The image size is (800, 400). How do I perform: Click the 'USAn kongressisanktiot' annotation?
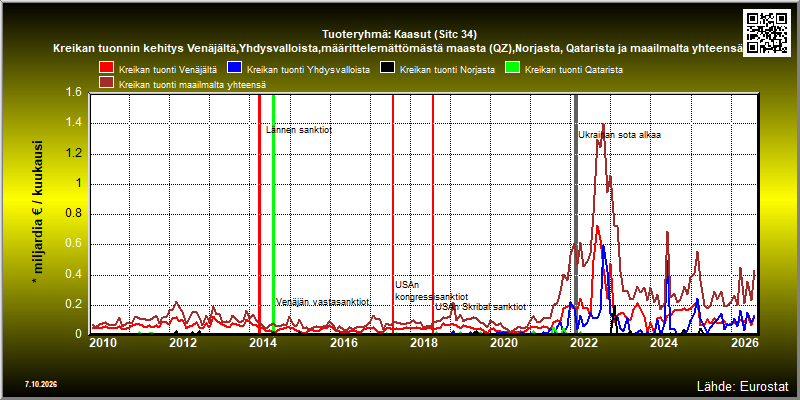tap(432, 291)
